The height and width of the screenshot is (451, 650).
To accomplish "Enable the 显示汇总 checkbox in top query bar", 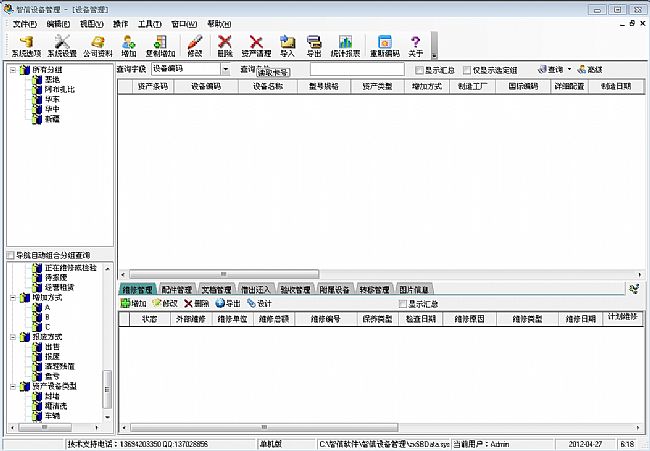I will pos(420,70).
